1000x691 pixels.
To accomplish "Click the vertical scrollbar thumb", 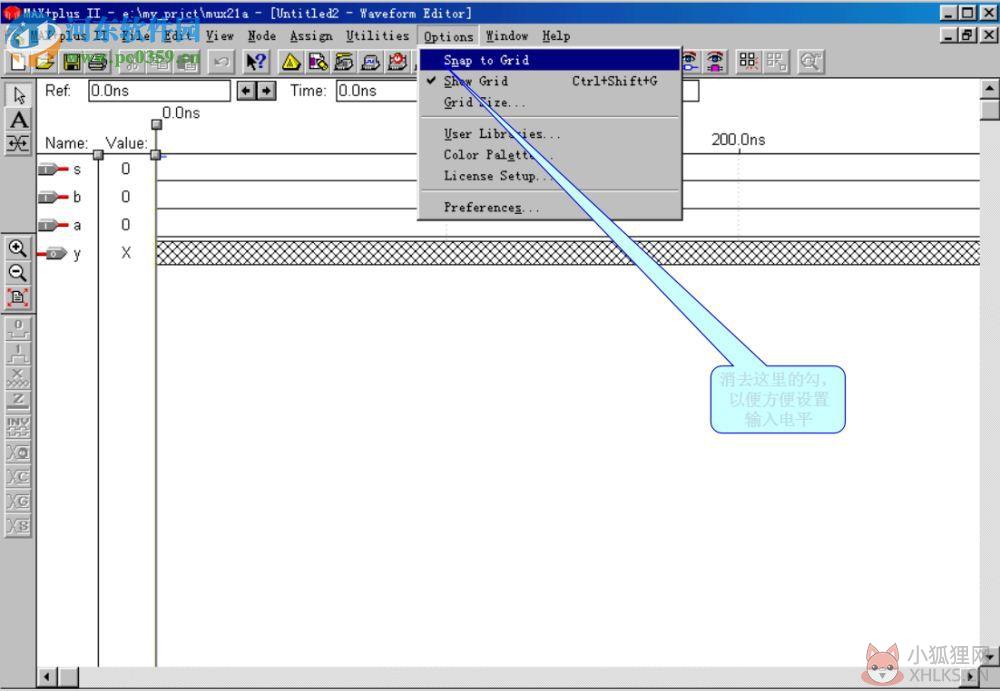I will [x=989, y=110].
